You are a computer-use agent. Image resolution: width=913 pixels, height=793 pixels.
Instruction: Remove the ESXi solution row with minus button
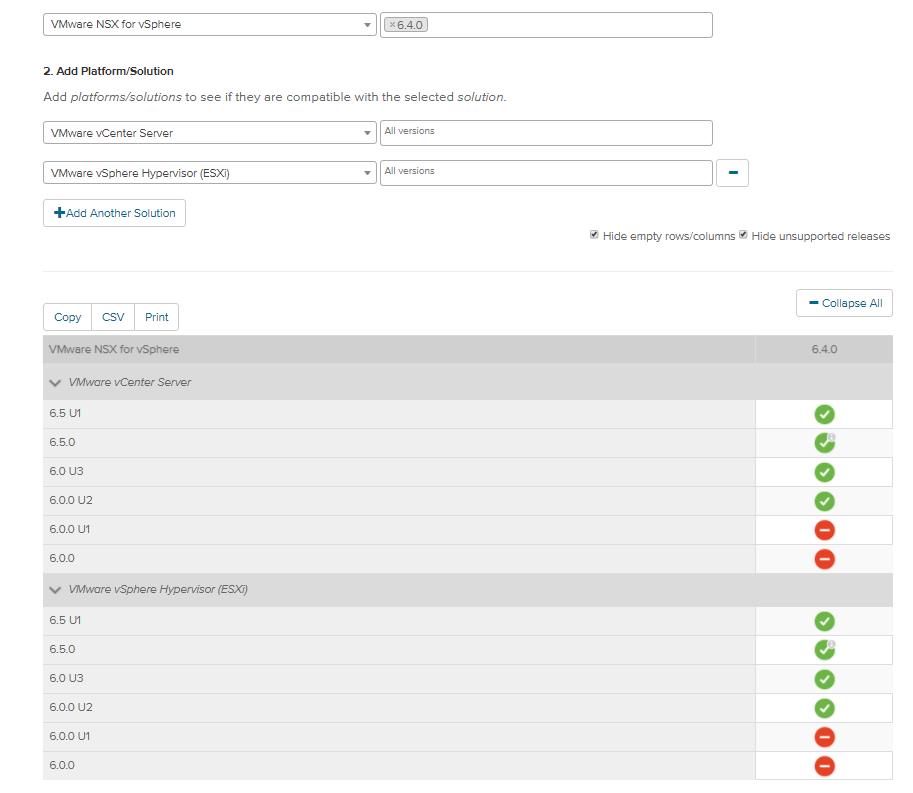[732, 173]
